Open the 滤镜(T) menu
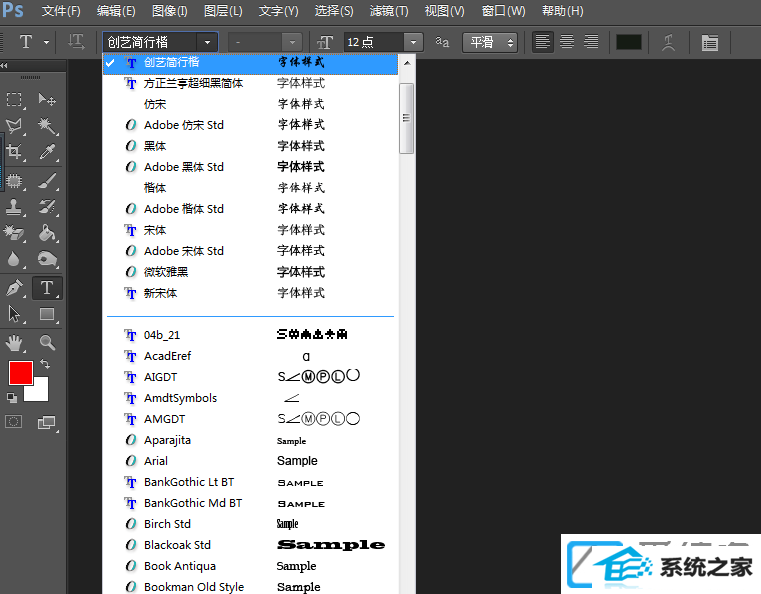This screenshot has height=594, width=761. 389,11
